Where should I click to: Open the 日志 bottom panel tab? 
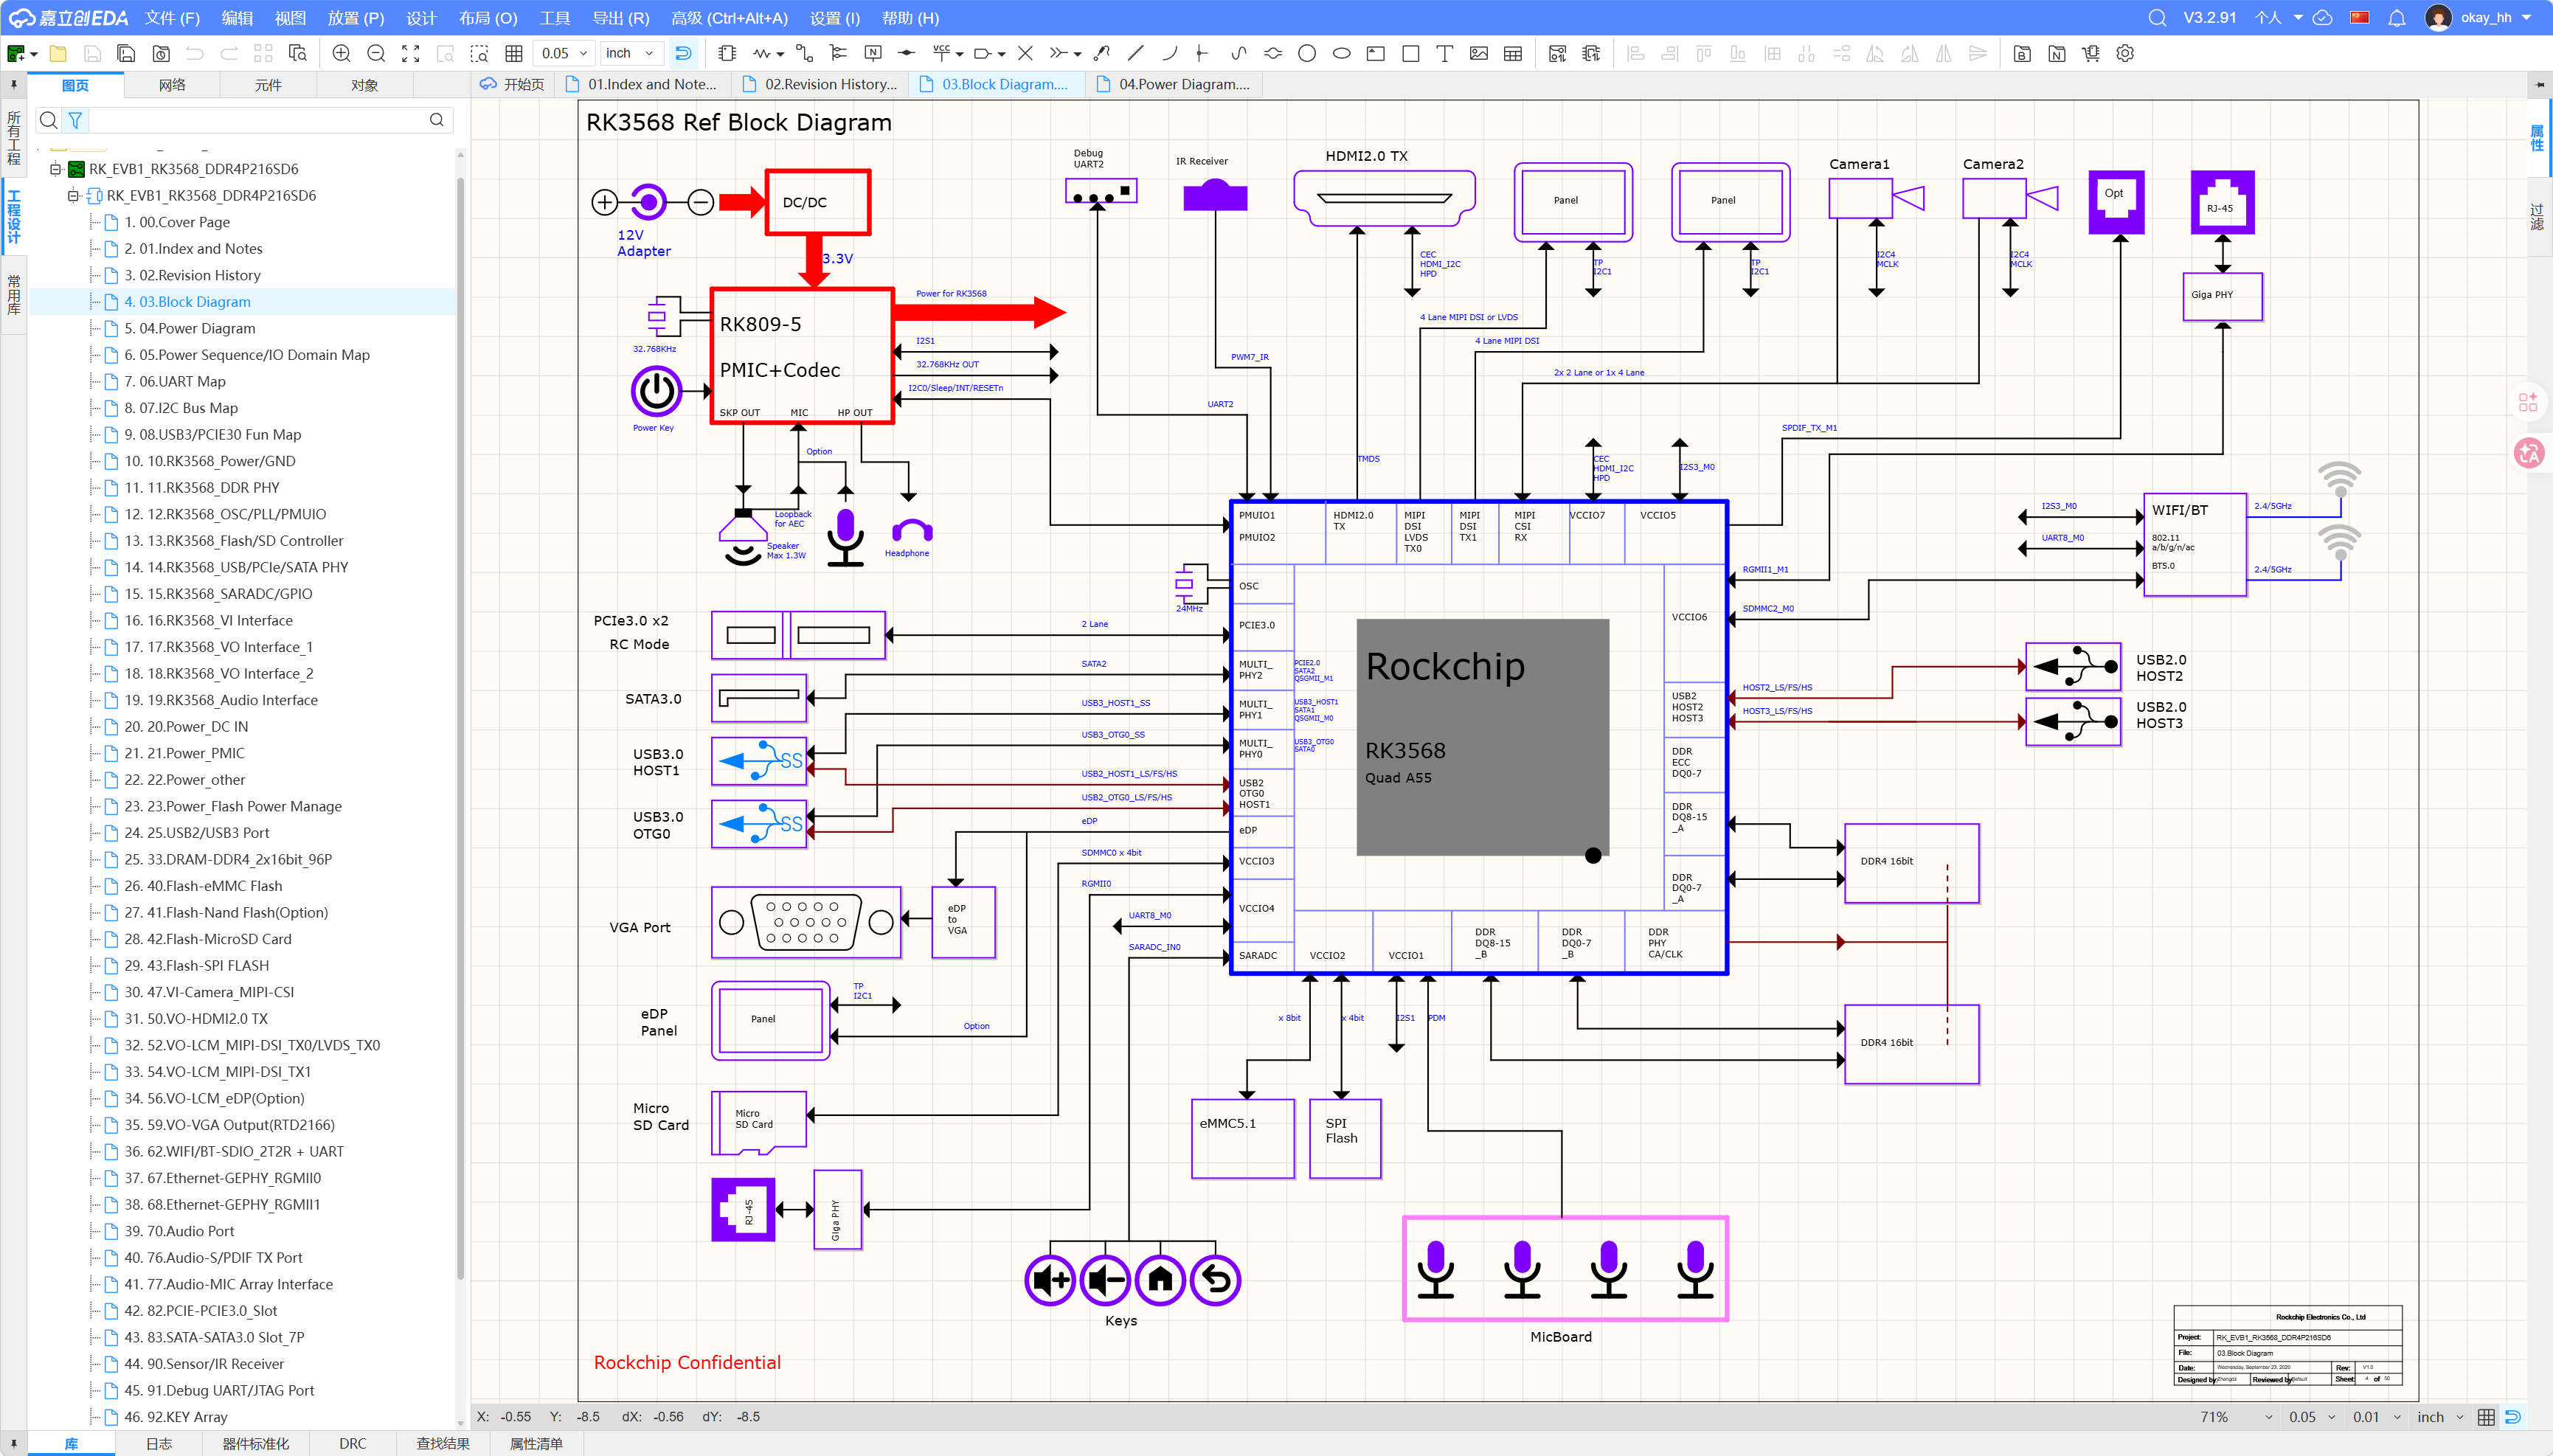point(159,1444)
